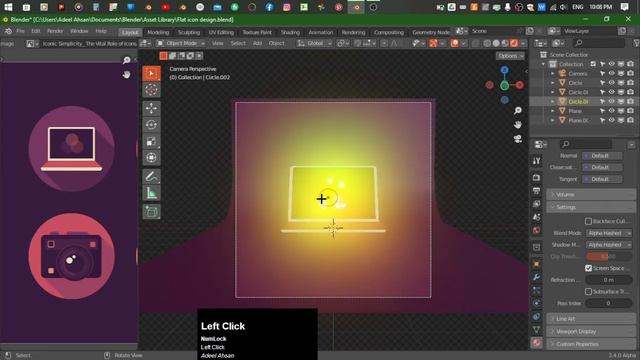
Task: Collapse the Collection tree item
Action: [543, 64]
